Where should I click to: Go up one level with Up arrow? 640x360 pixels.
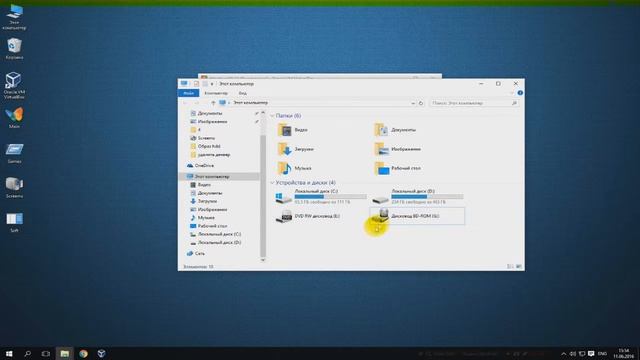point(213,103)
